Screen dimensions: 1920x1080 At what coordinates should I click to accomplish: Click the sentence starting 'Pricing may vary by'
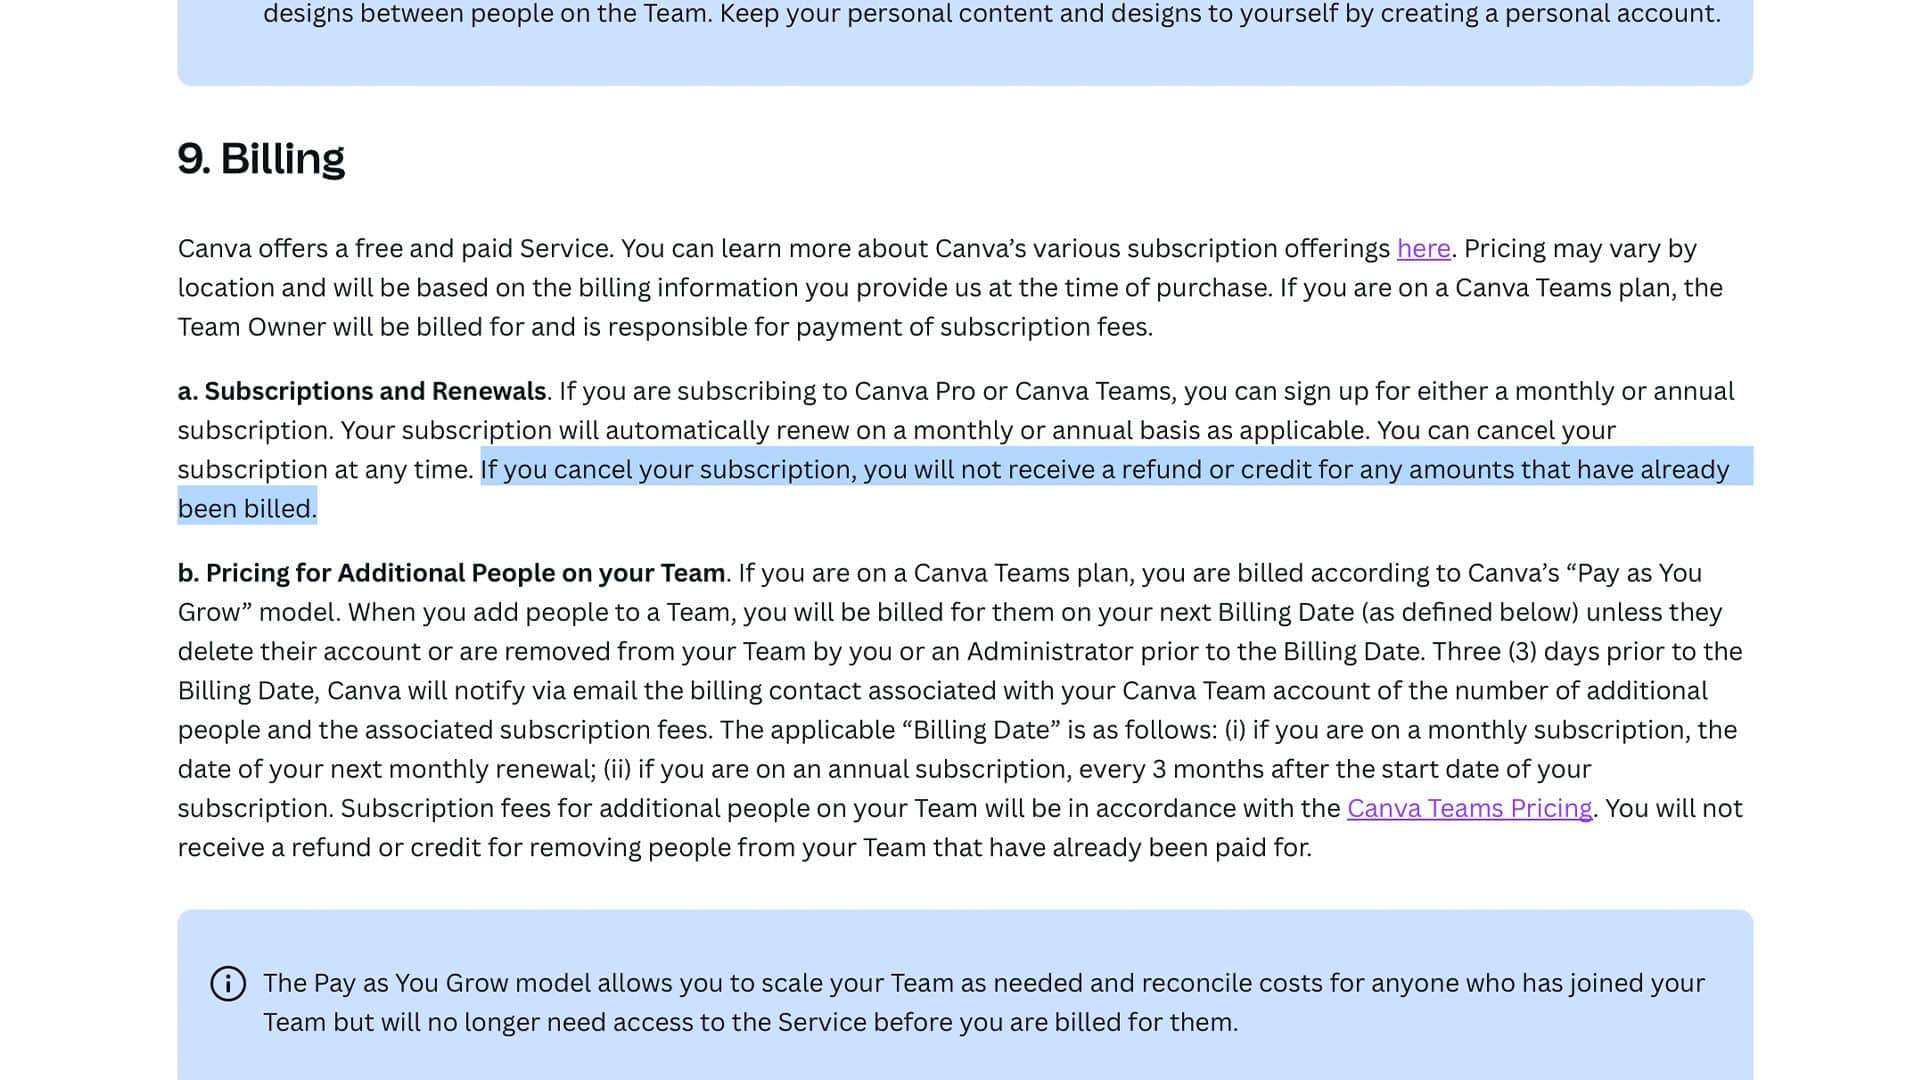[x=1580, y=249]
